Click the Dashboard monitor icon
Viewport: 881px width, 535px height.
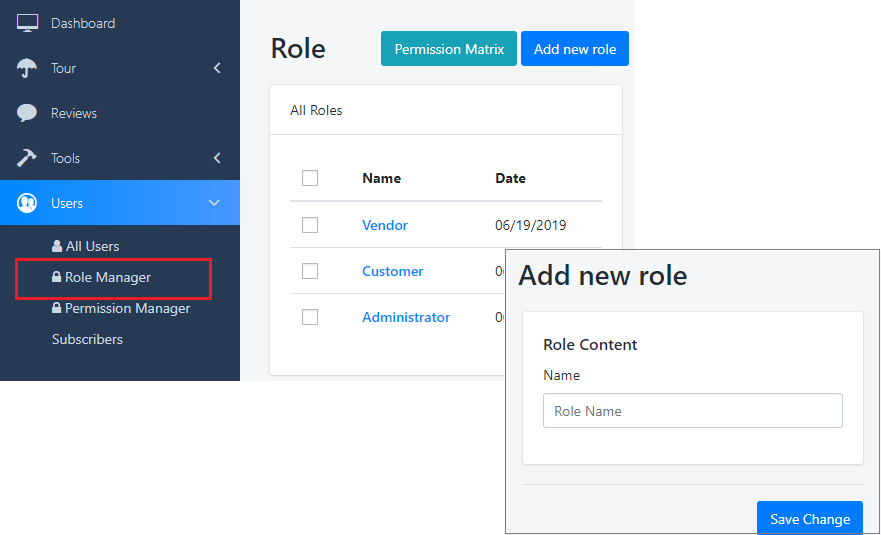(x=27, y=23)
